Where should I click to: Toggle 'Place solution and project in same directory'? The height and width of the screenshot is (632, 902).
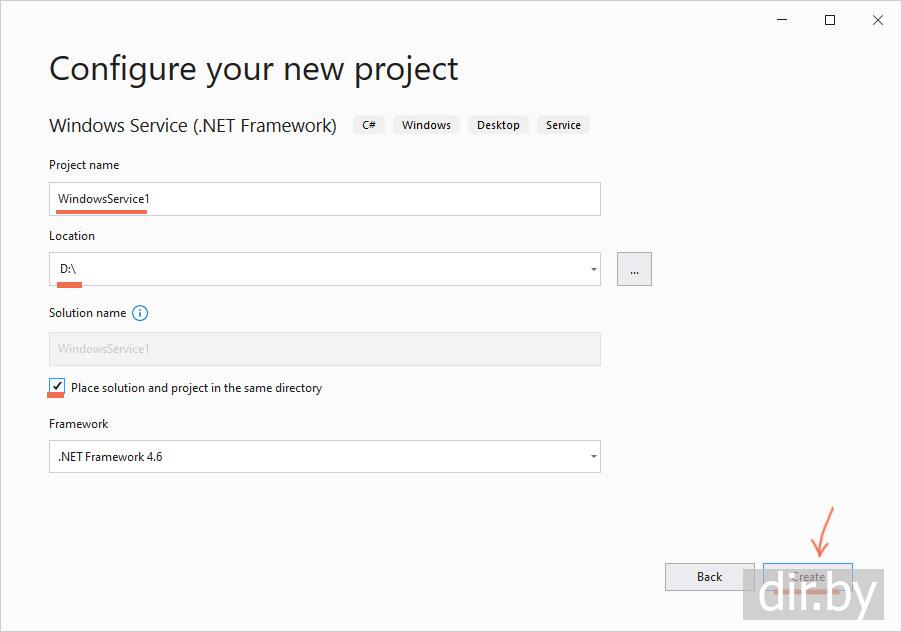pyautogui.click(x=57, y=387)
